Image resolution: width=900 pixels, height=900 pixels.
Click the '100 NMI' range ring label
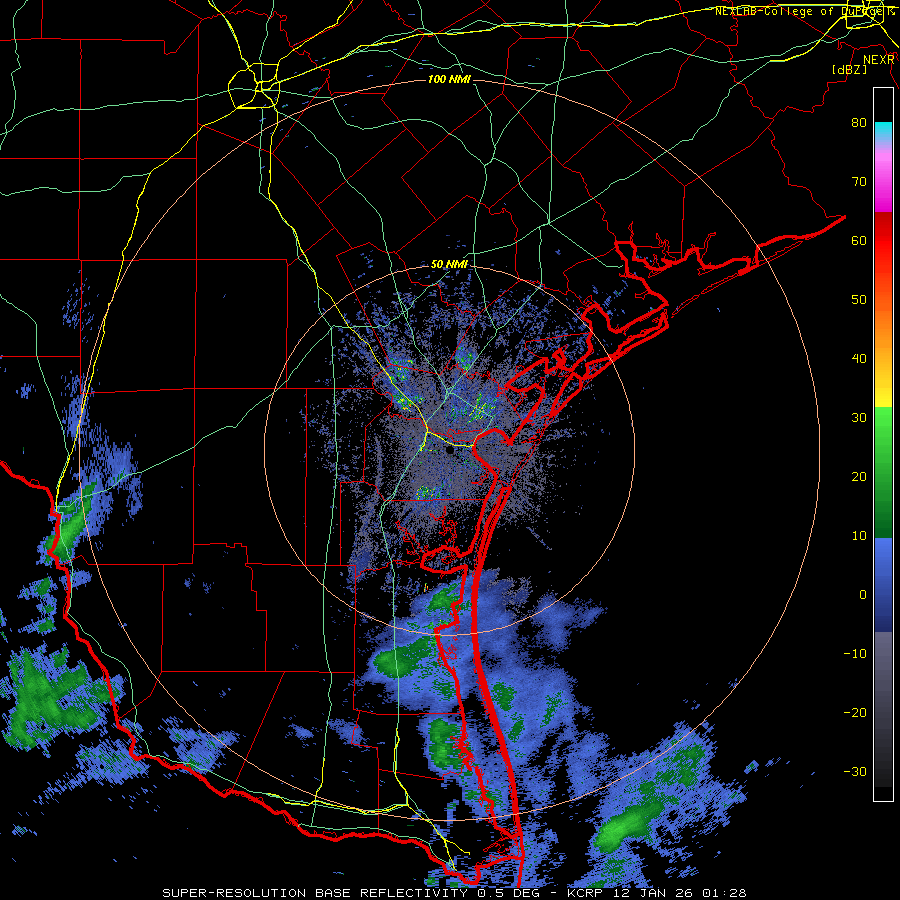click(x=449, y=79)
